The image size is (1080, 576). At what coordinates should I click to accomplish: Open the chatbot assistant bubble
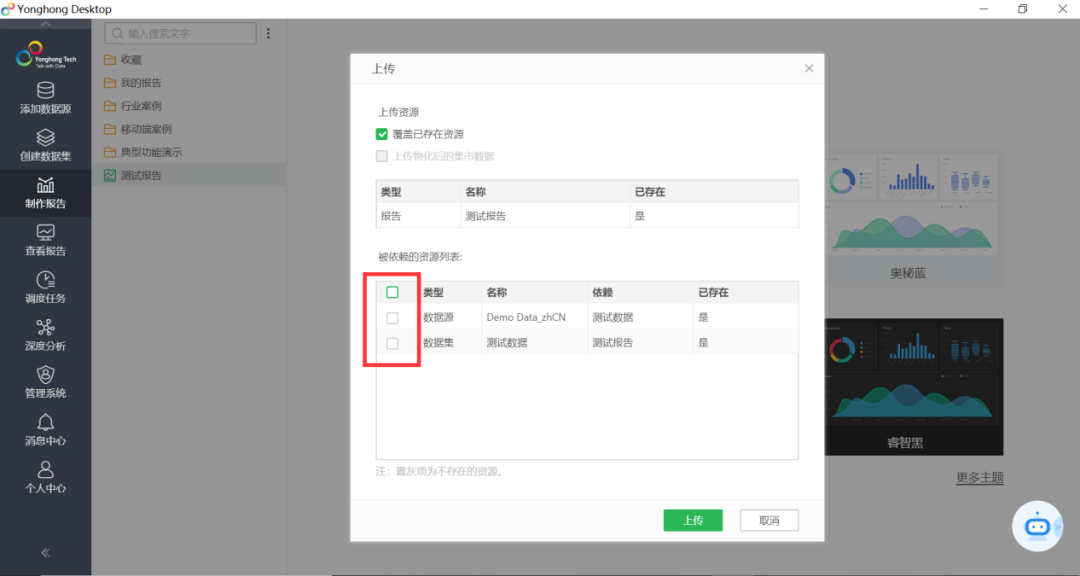(x=1037, y=525)
